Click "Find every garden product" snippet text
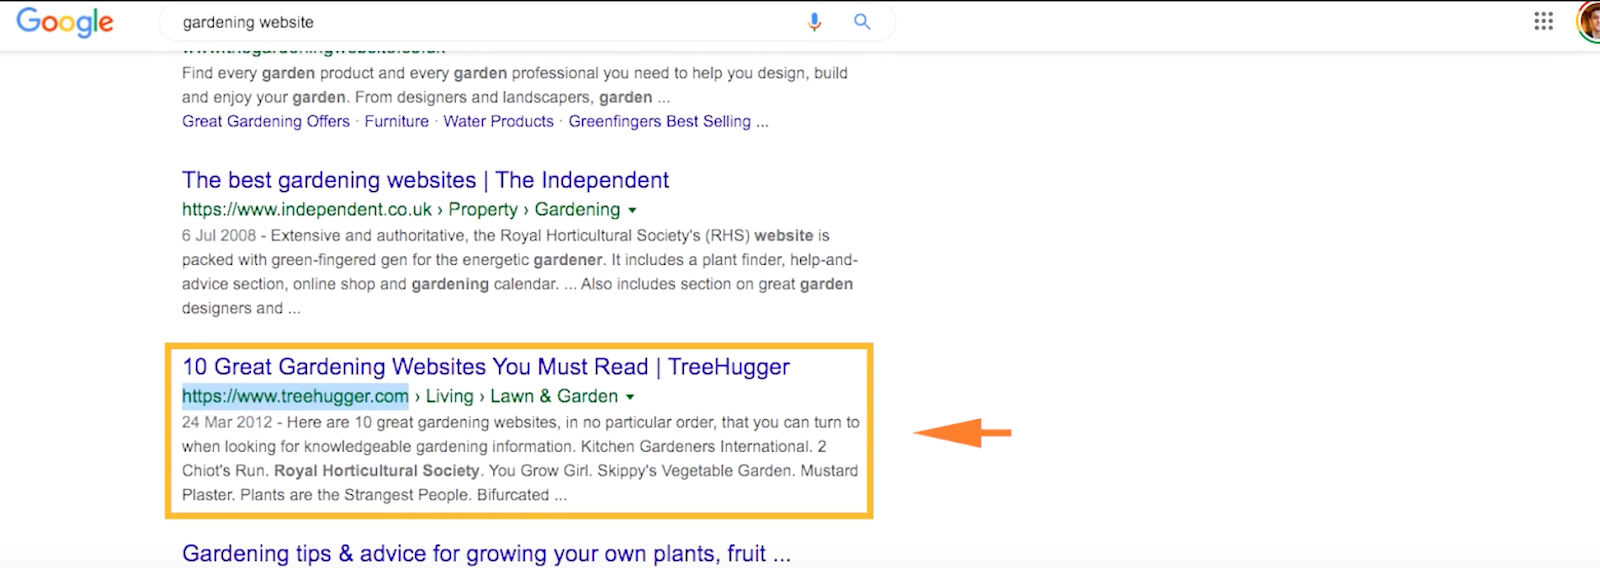 515,85
